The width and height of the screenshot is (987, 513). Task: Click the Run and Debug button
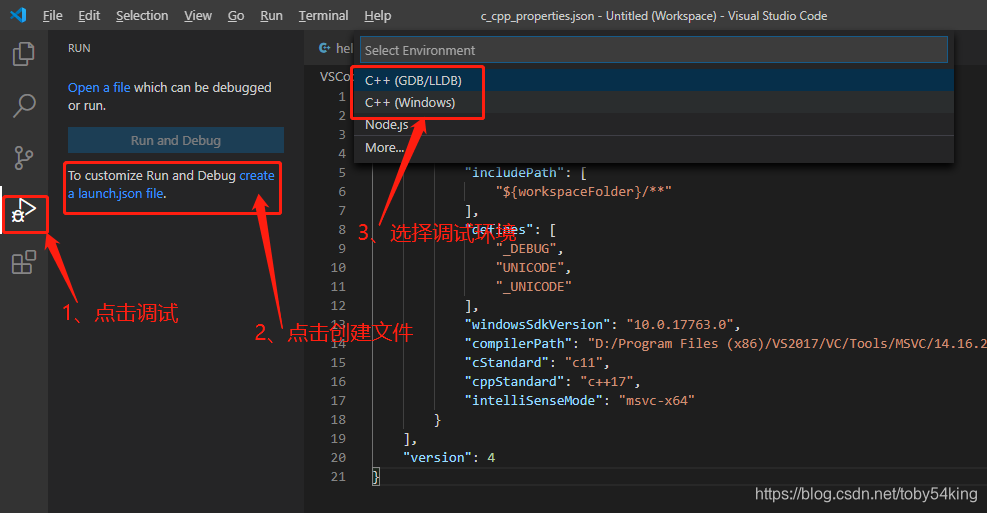[176, 140]
